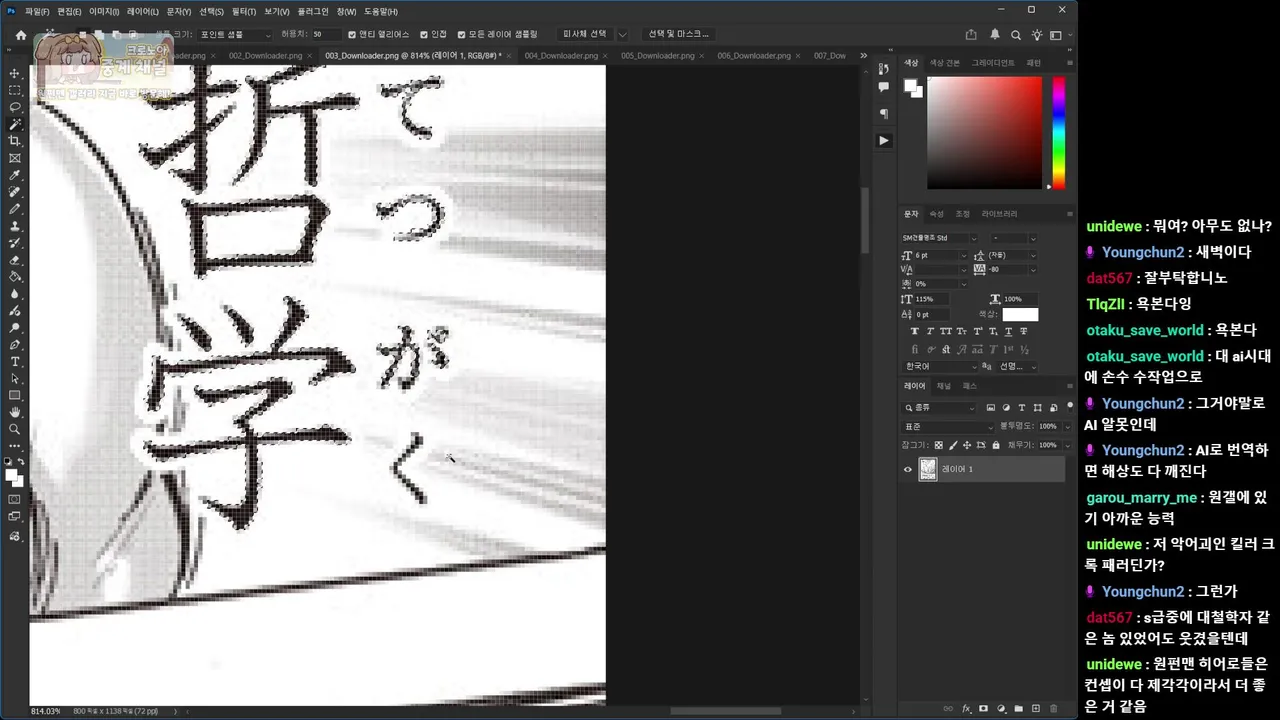Select the Hand tool
The image size is (1280, 720).
15,412
